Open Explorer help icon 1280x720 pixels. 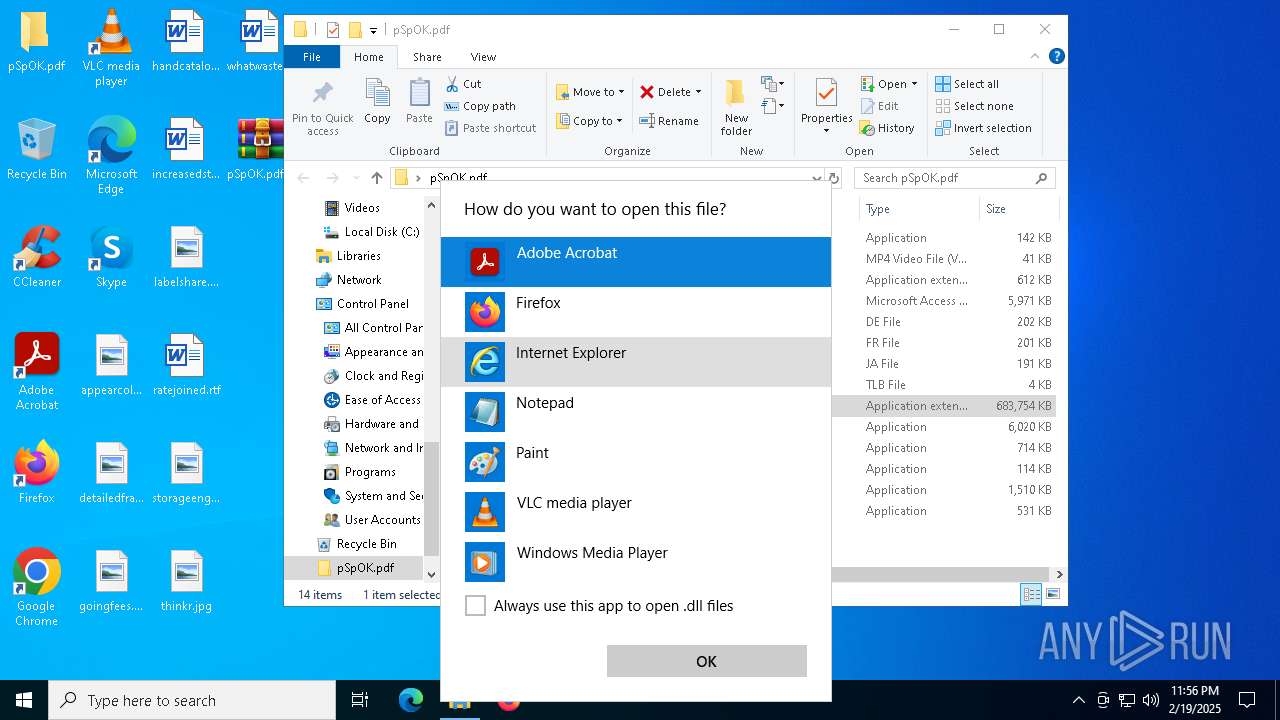pos(1056,57)
